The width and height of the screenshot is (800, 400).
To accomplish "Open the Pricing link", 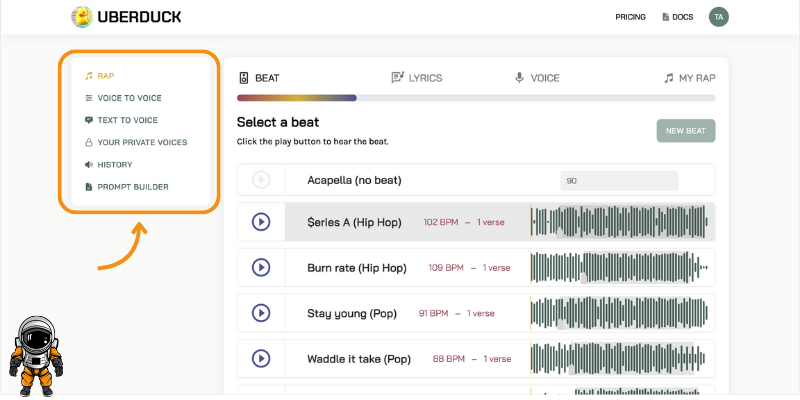I will coord(630,17).
